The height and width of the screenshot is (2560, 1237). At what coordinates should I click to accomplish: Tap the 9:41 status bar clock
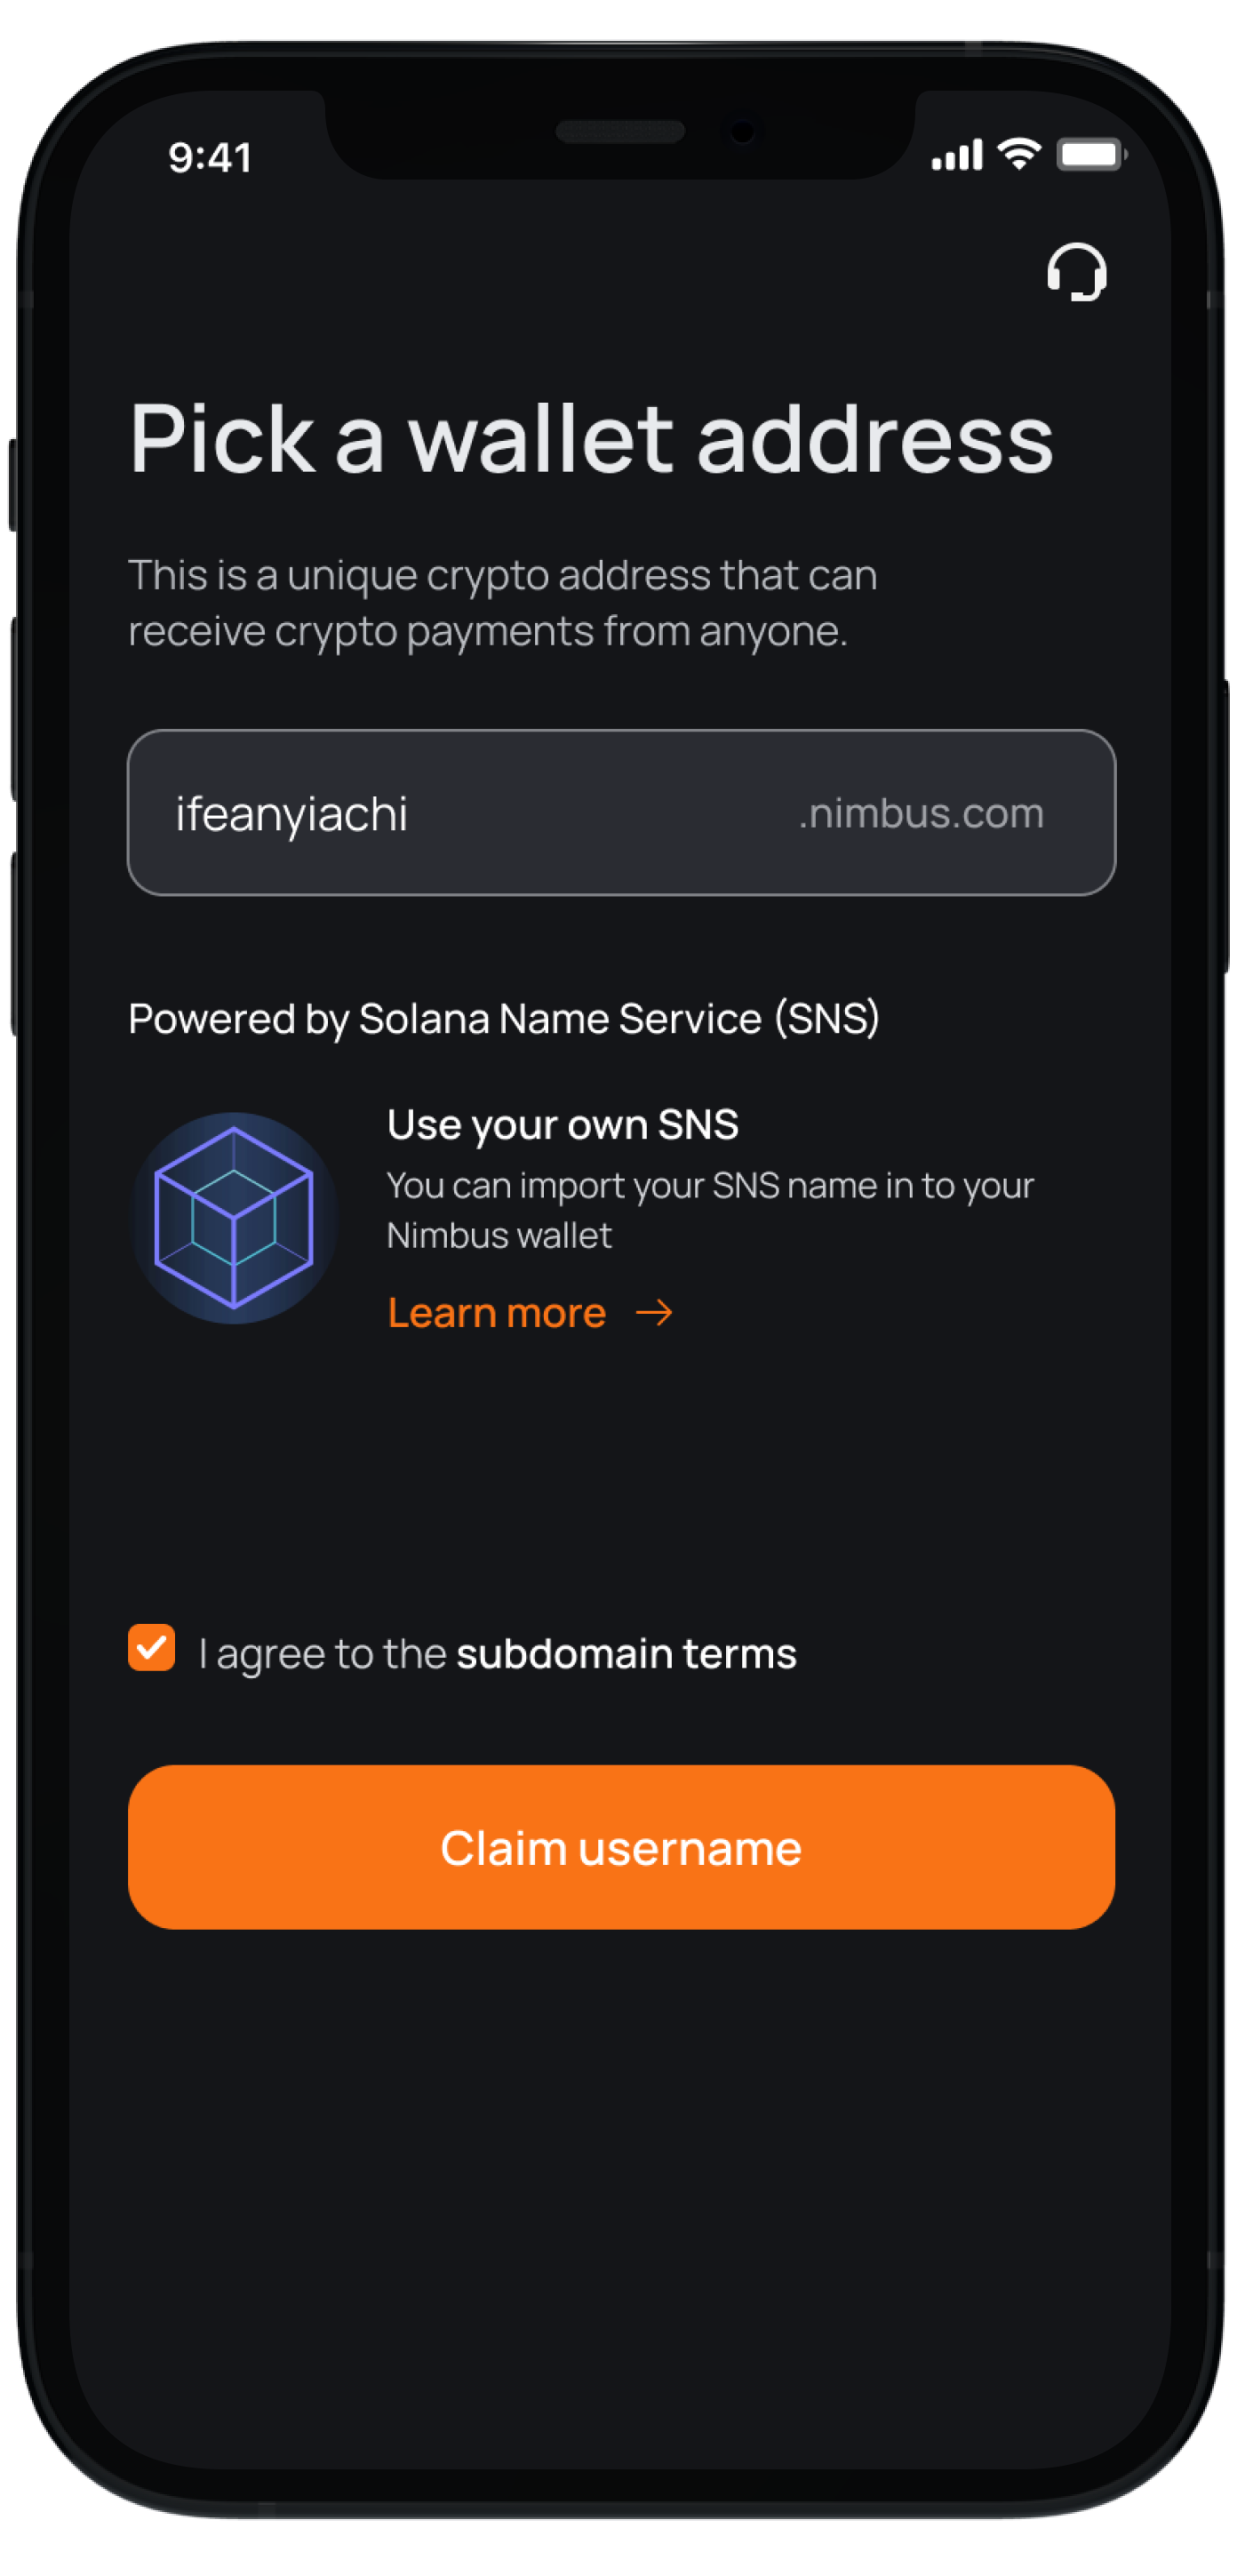tap(210, 157)
